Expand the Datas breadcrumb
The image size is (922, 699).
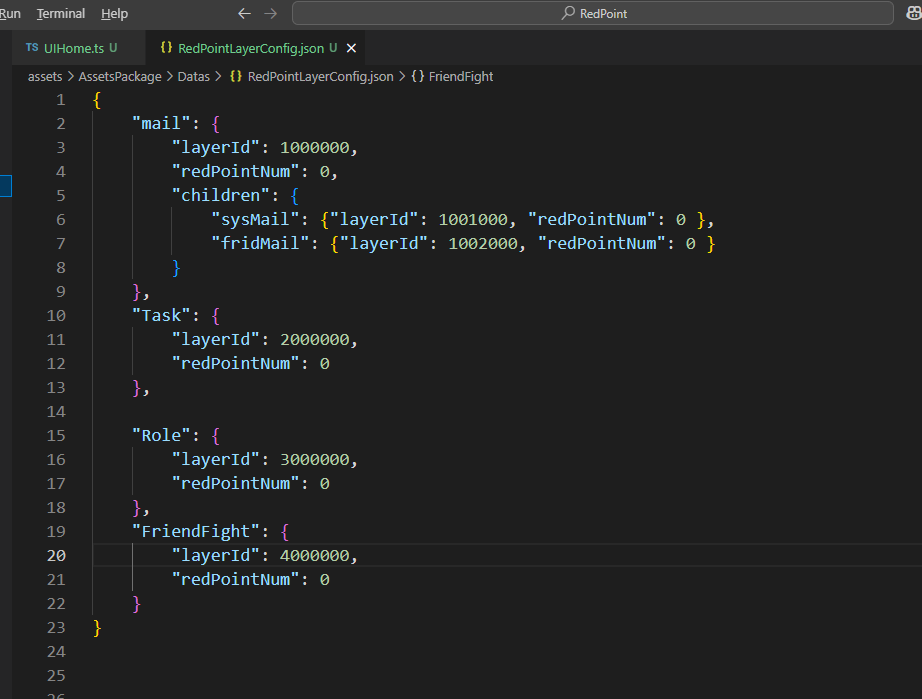[x=193, y=76]
